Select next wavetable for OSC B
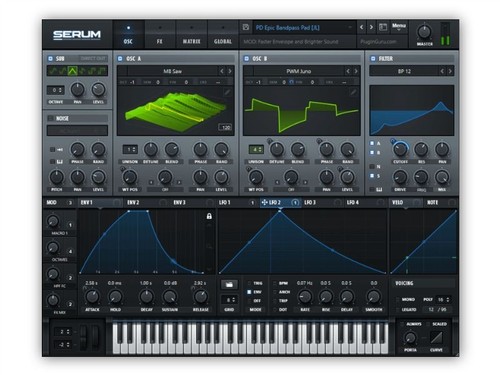The image size is (500, 375). pyautogui.click(x=356, y=71)
